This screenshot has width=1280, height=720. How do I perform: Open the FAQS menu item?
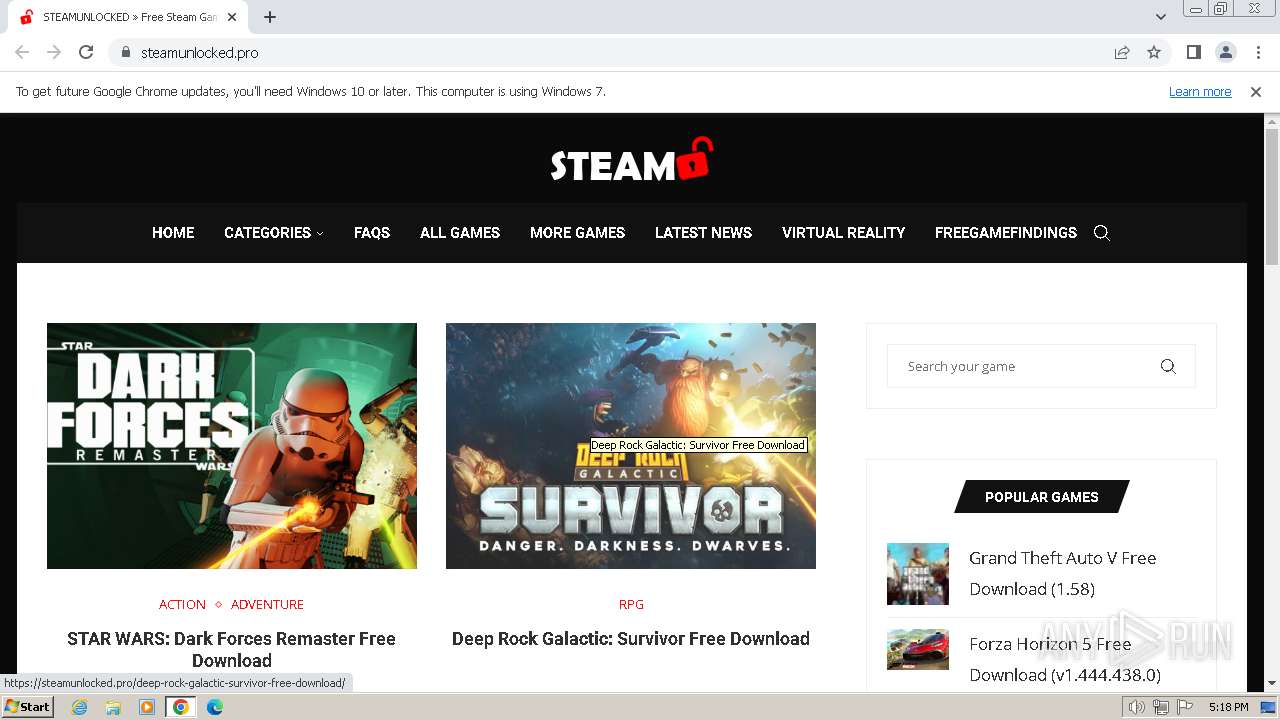(372, 232)
